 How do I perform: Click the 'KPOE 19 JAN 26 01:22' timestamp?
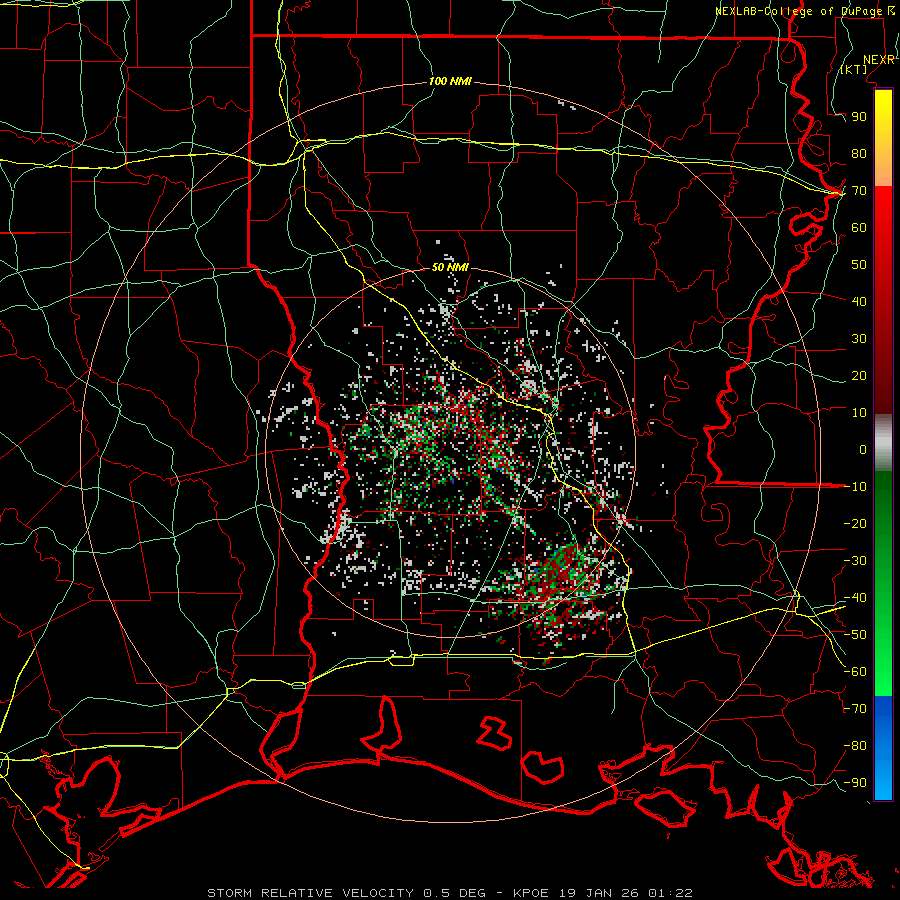(x=603, y=893)
